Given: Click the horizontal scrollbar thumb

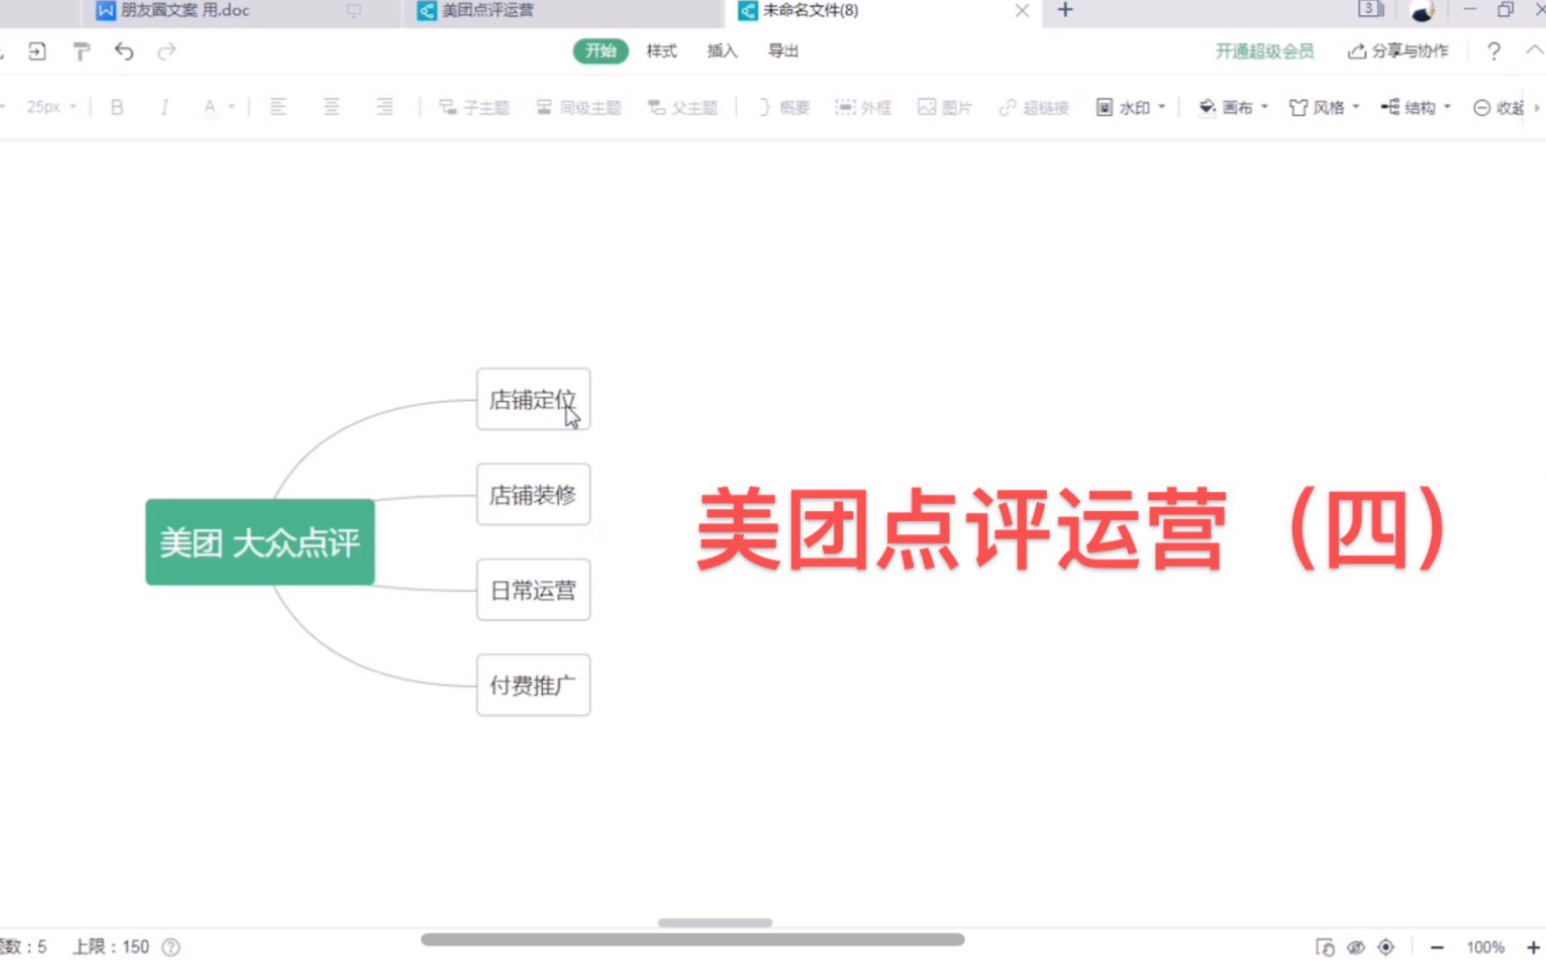Looking at the screenshot, I should pyautogui.click(x=692, y=939).
